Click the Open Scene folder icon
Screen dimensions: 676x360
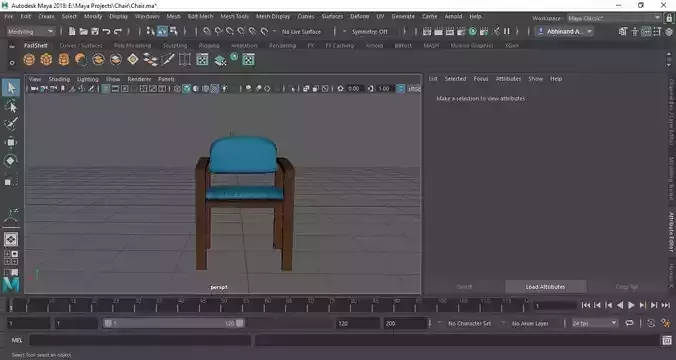[84, 31]
